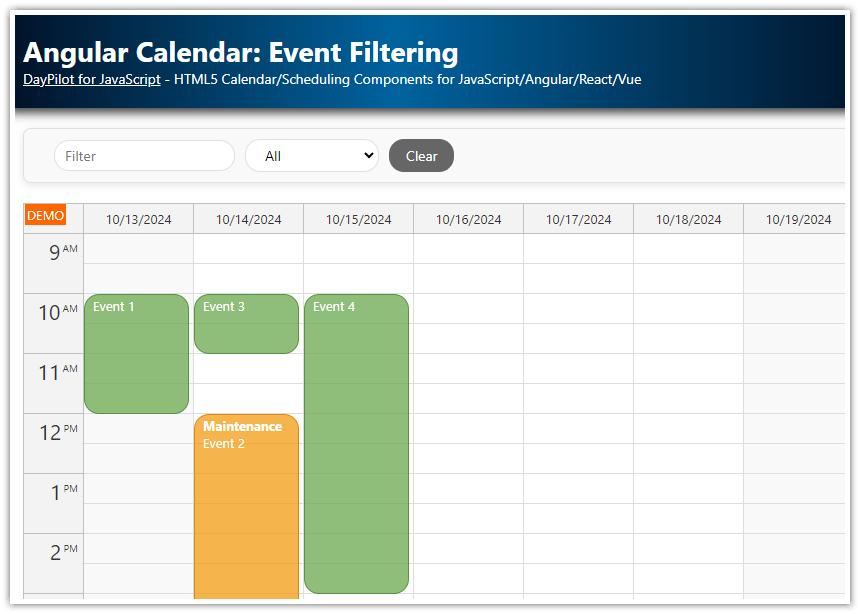Select the 10/16/2024 column header
This screenshot has width=860, height=614.
coord(468,218)
